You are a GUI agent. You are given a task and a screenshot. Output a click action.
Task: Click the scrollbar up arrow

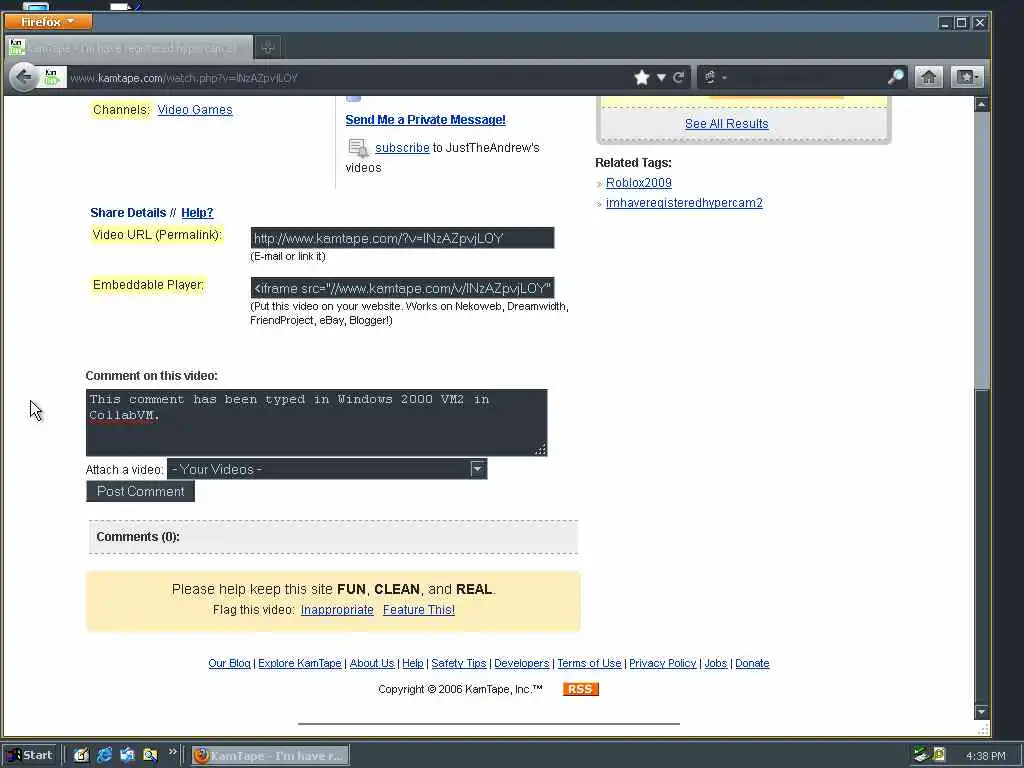coord(982,104)
